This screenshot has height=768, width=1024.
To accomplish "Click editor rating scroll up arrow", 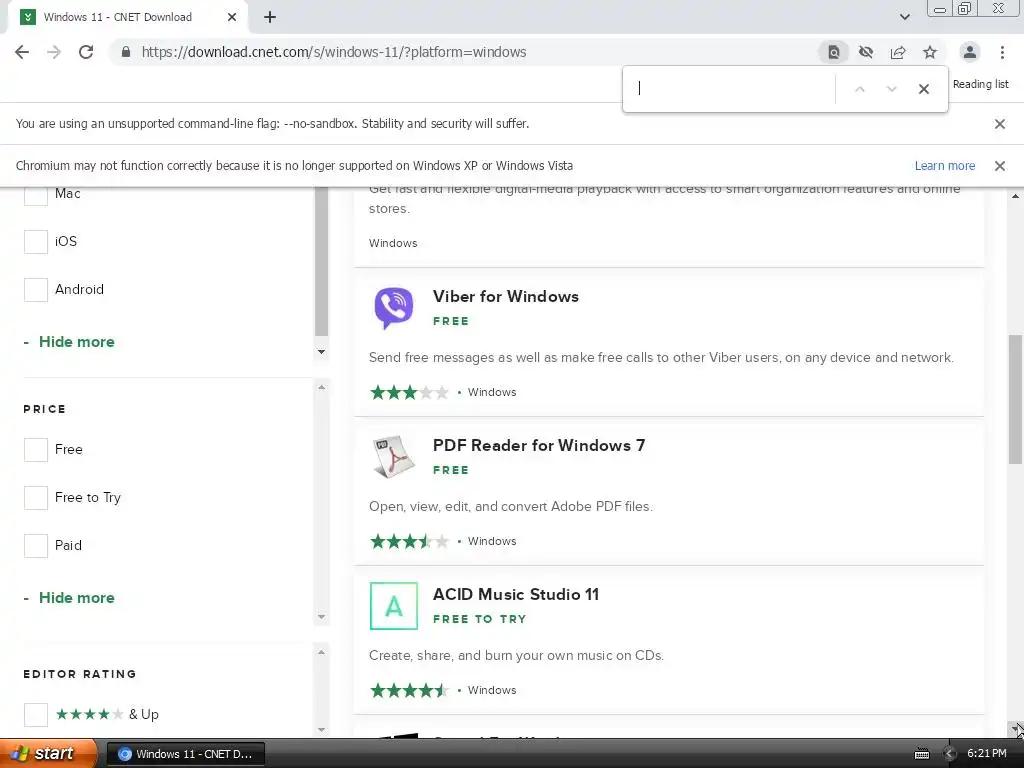I will (321, 652).
